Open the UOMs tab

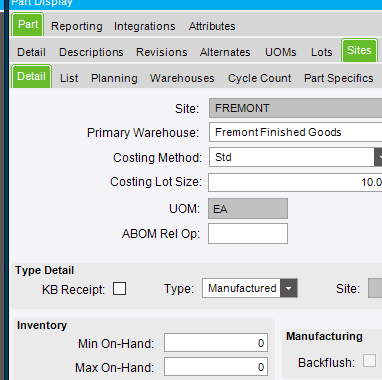pos(281,52)
